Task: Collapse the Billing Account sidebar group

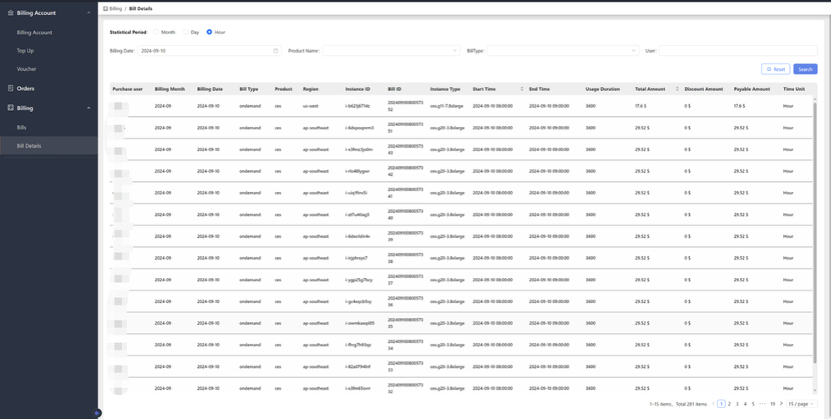Action: tap(89, 13)
